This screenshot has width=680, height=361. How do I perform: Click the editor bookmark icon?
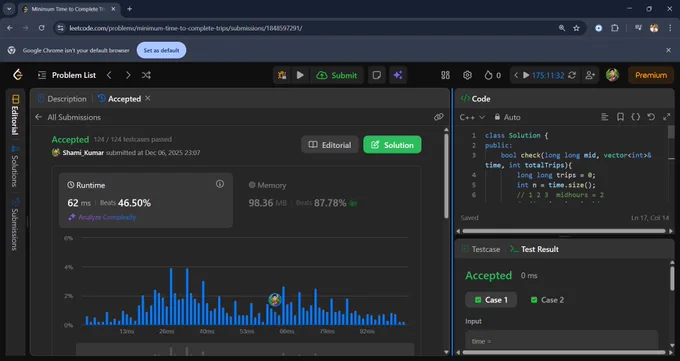coord(620,117)
